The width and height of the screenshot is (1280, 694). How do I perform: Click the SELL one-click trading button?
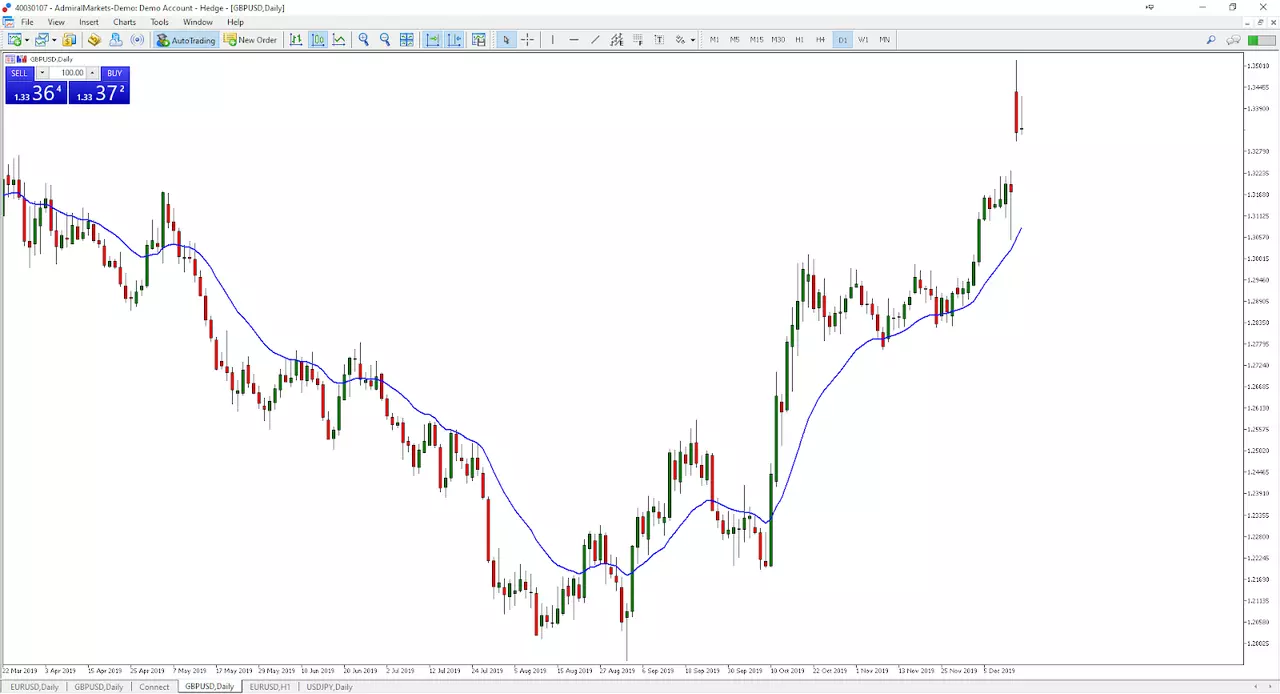(19, 73)
